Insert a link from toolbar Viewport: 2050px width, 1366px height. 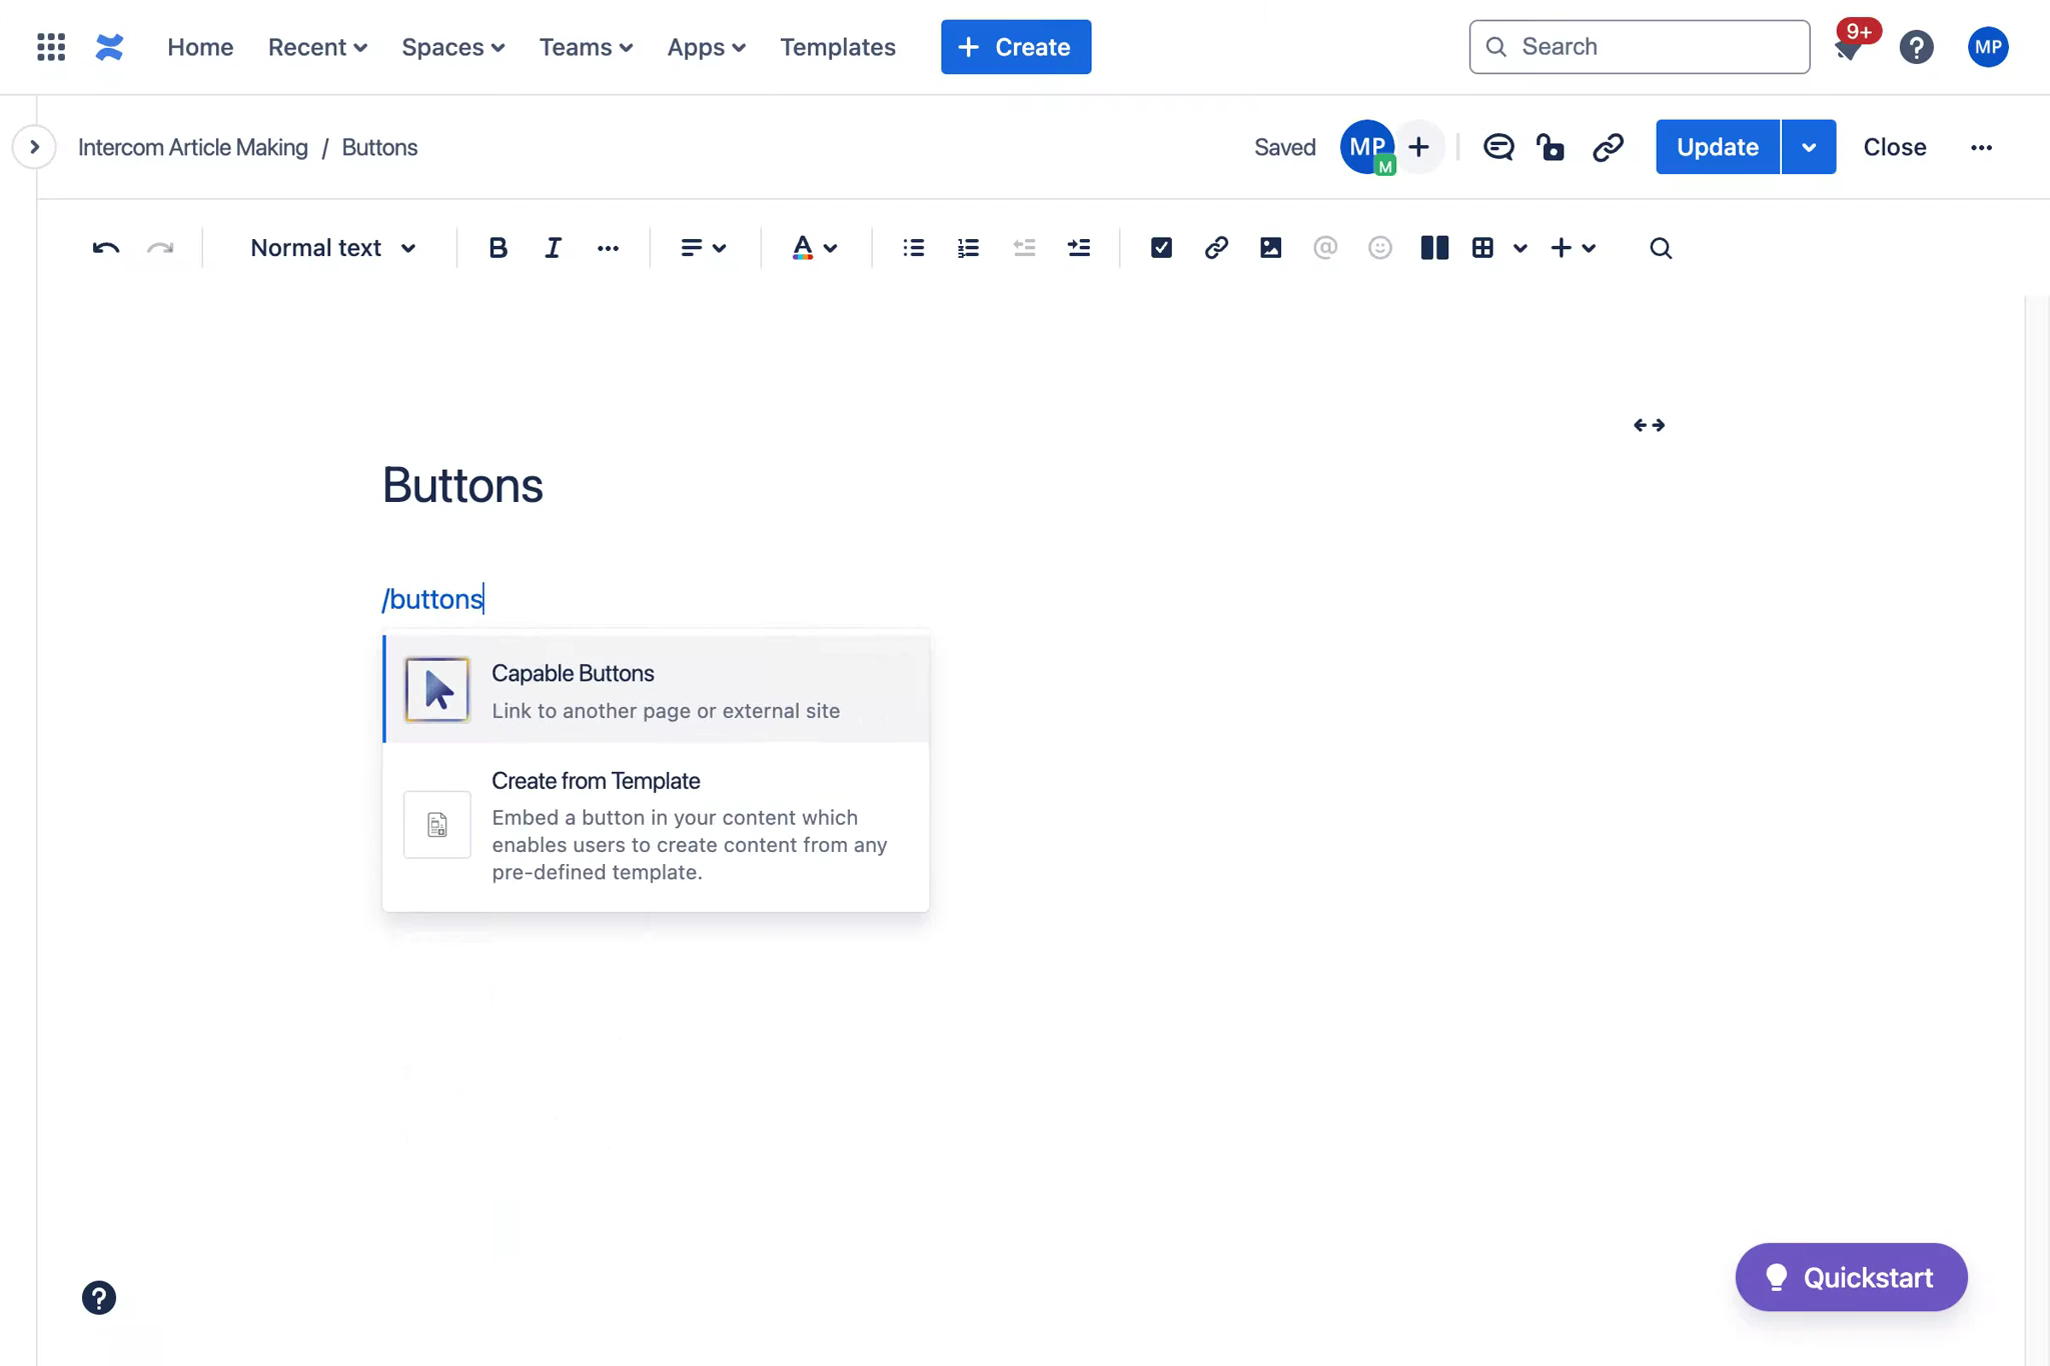pyautogui.click(x=1216, y=248)
